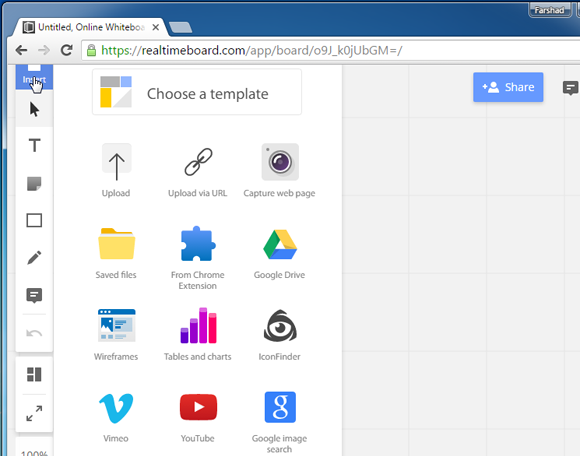Click the green padlock security icon
The height and width of the screenshot is (456, 580).
point(91,50)
